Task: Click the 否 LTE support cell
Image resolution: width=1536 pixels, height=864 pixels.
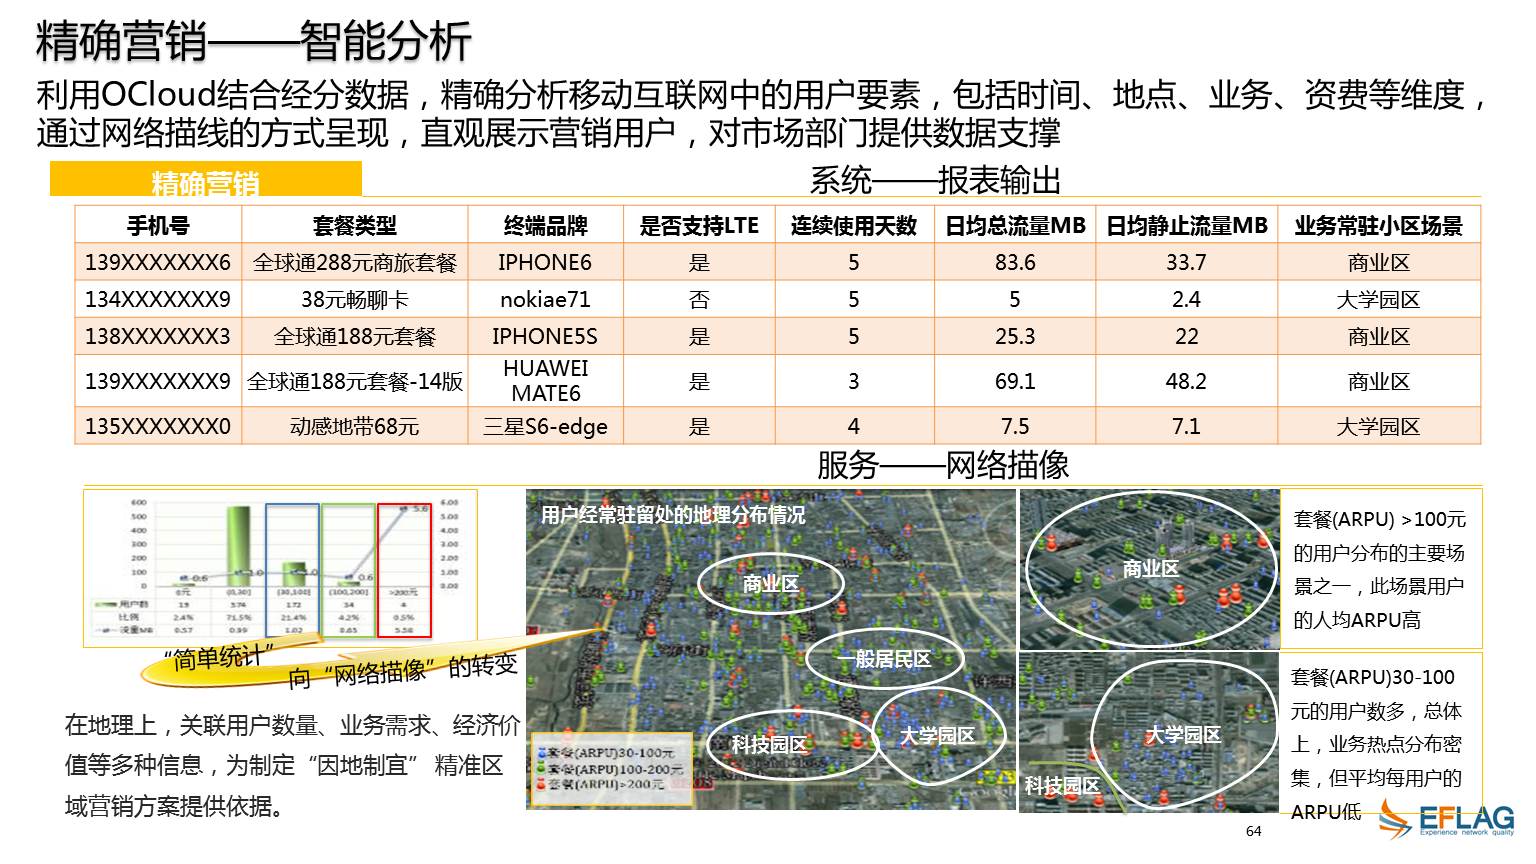Action: tap(699, 299)
